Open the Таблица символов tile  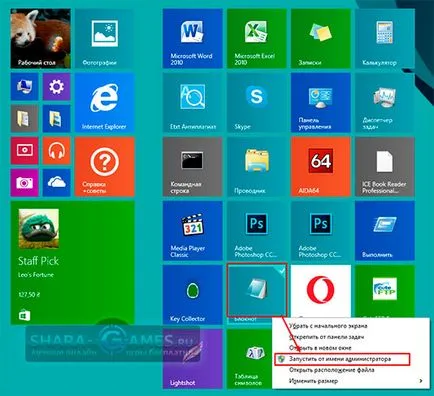(x=250, y=359)
